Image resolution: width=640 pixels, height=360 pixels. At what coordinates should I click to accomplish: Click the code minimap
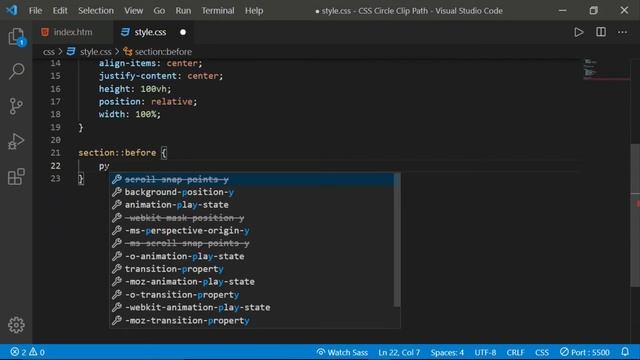point(606,70)
